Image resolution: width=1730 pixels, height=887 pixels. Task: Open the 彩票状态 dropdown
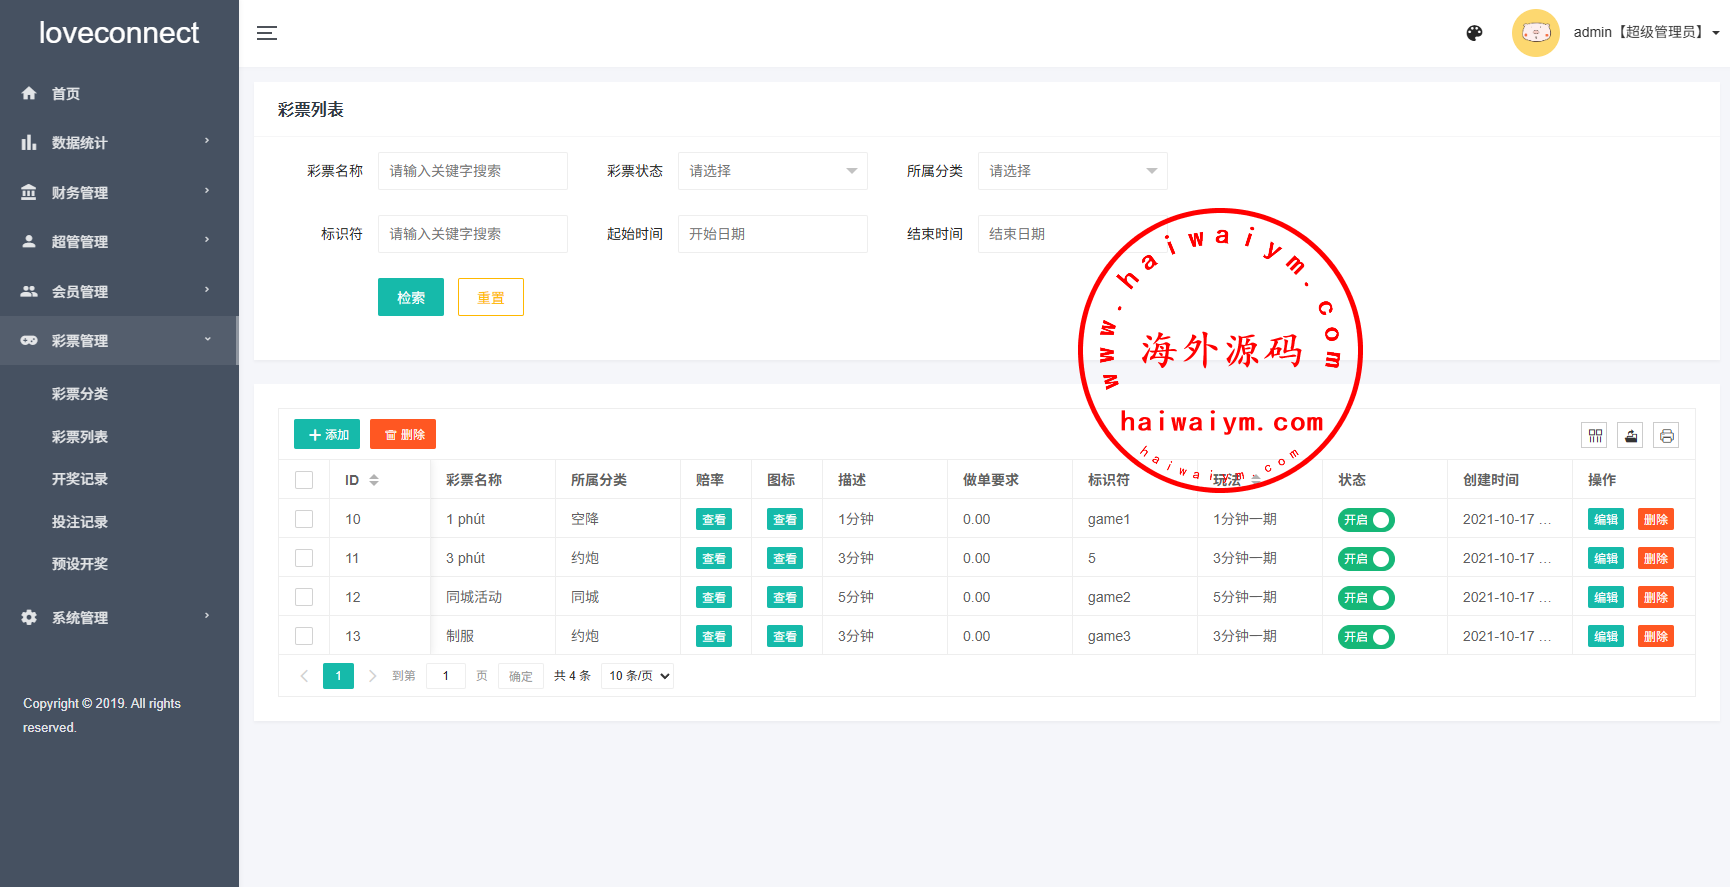[772, 171]
